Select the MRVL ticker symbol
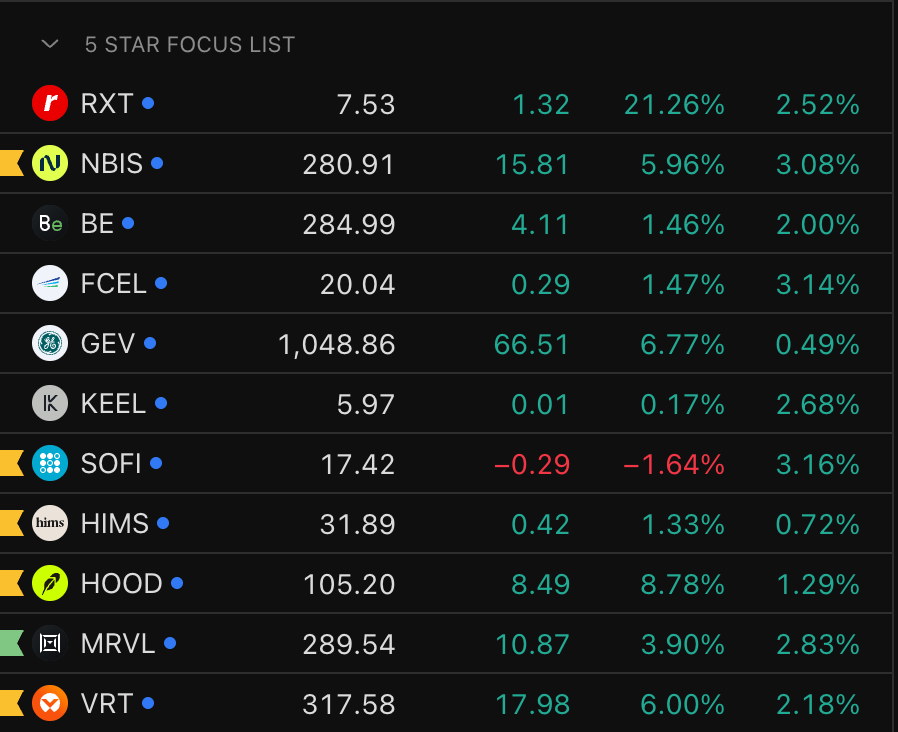This screenshot has width=898, height=732. (118, 644)
